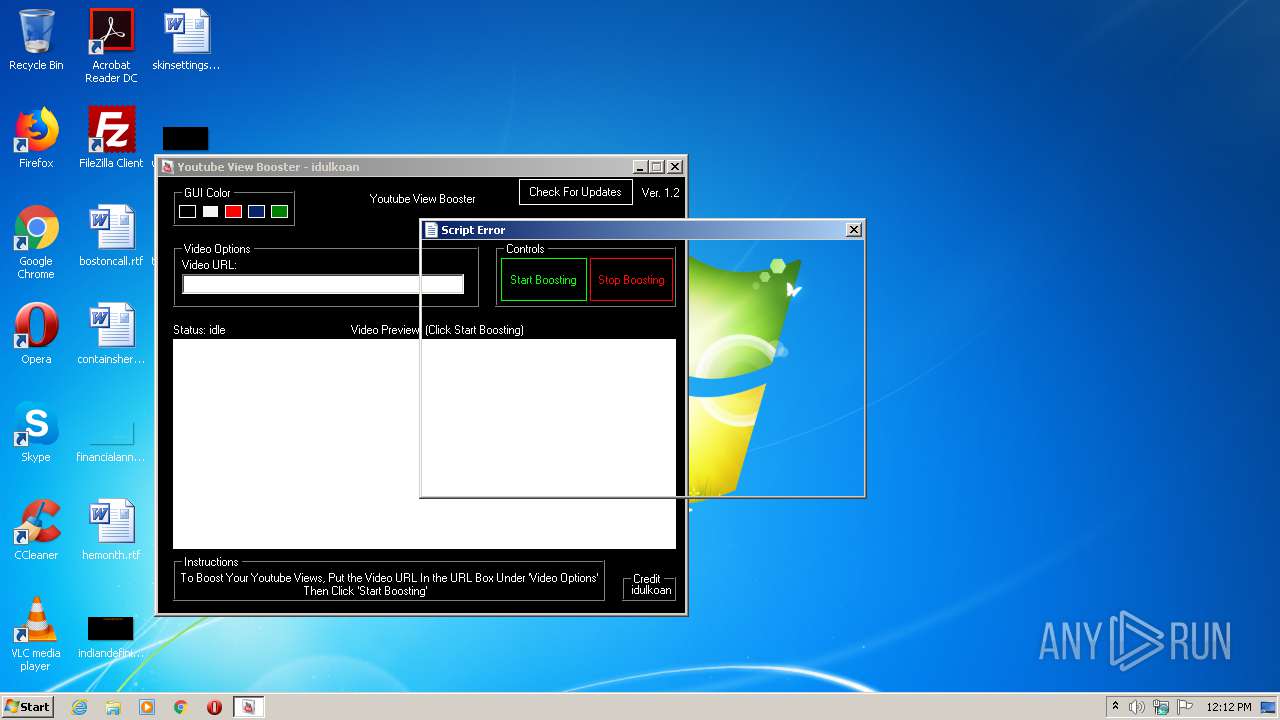Open Opera from the taskbar
This screenshot has width=1280, height=720.
click(x=214, y=707)
